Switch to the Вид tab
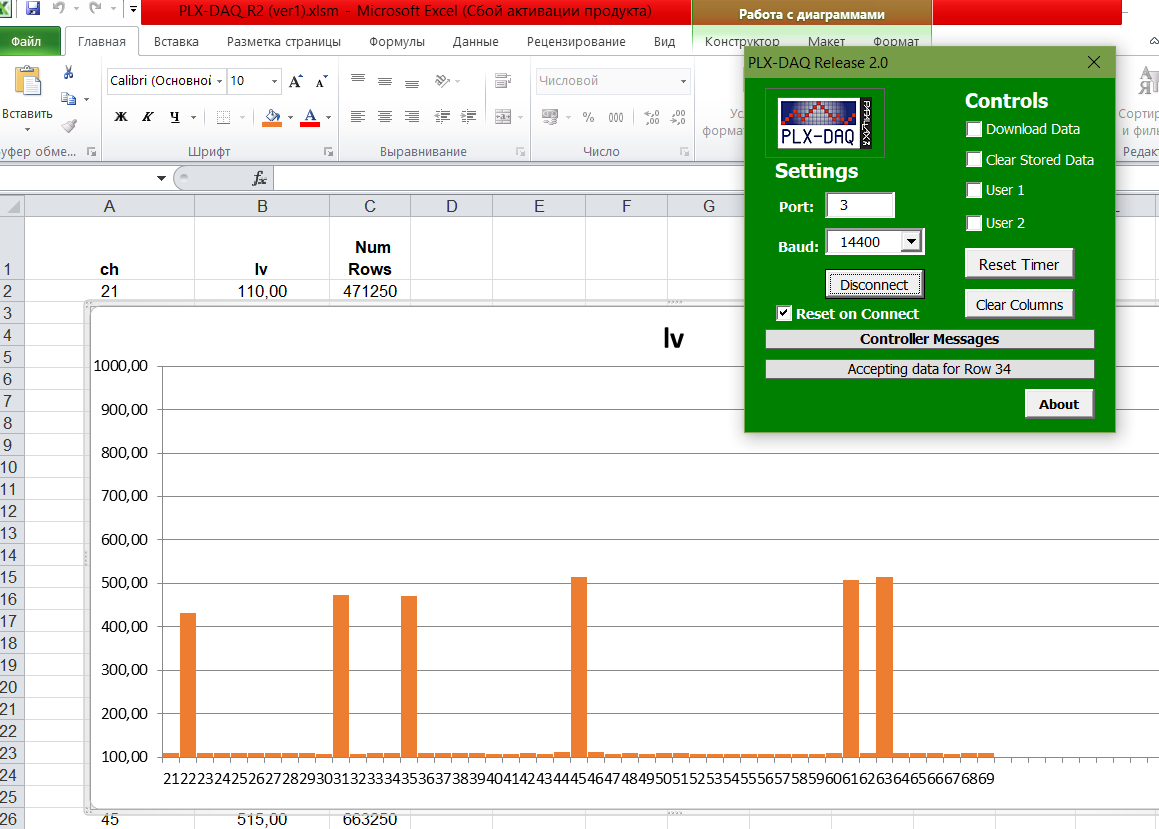 point(665,42)
